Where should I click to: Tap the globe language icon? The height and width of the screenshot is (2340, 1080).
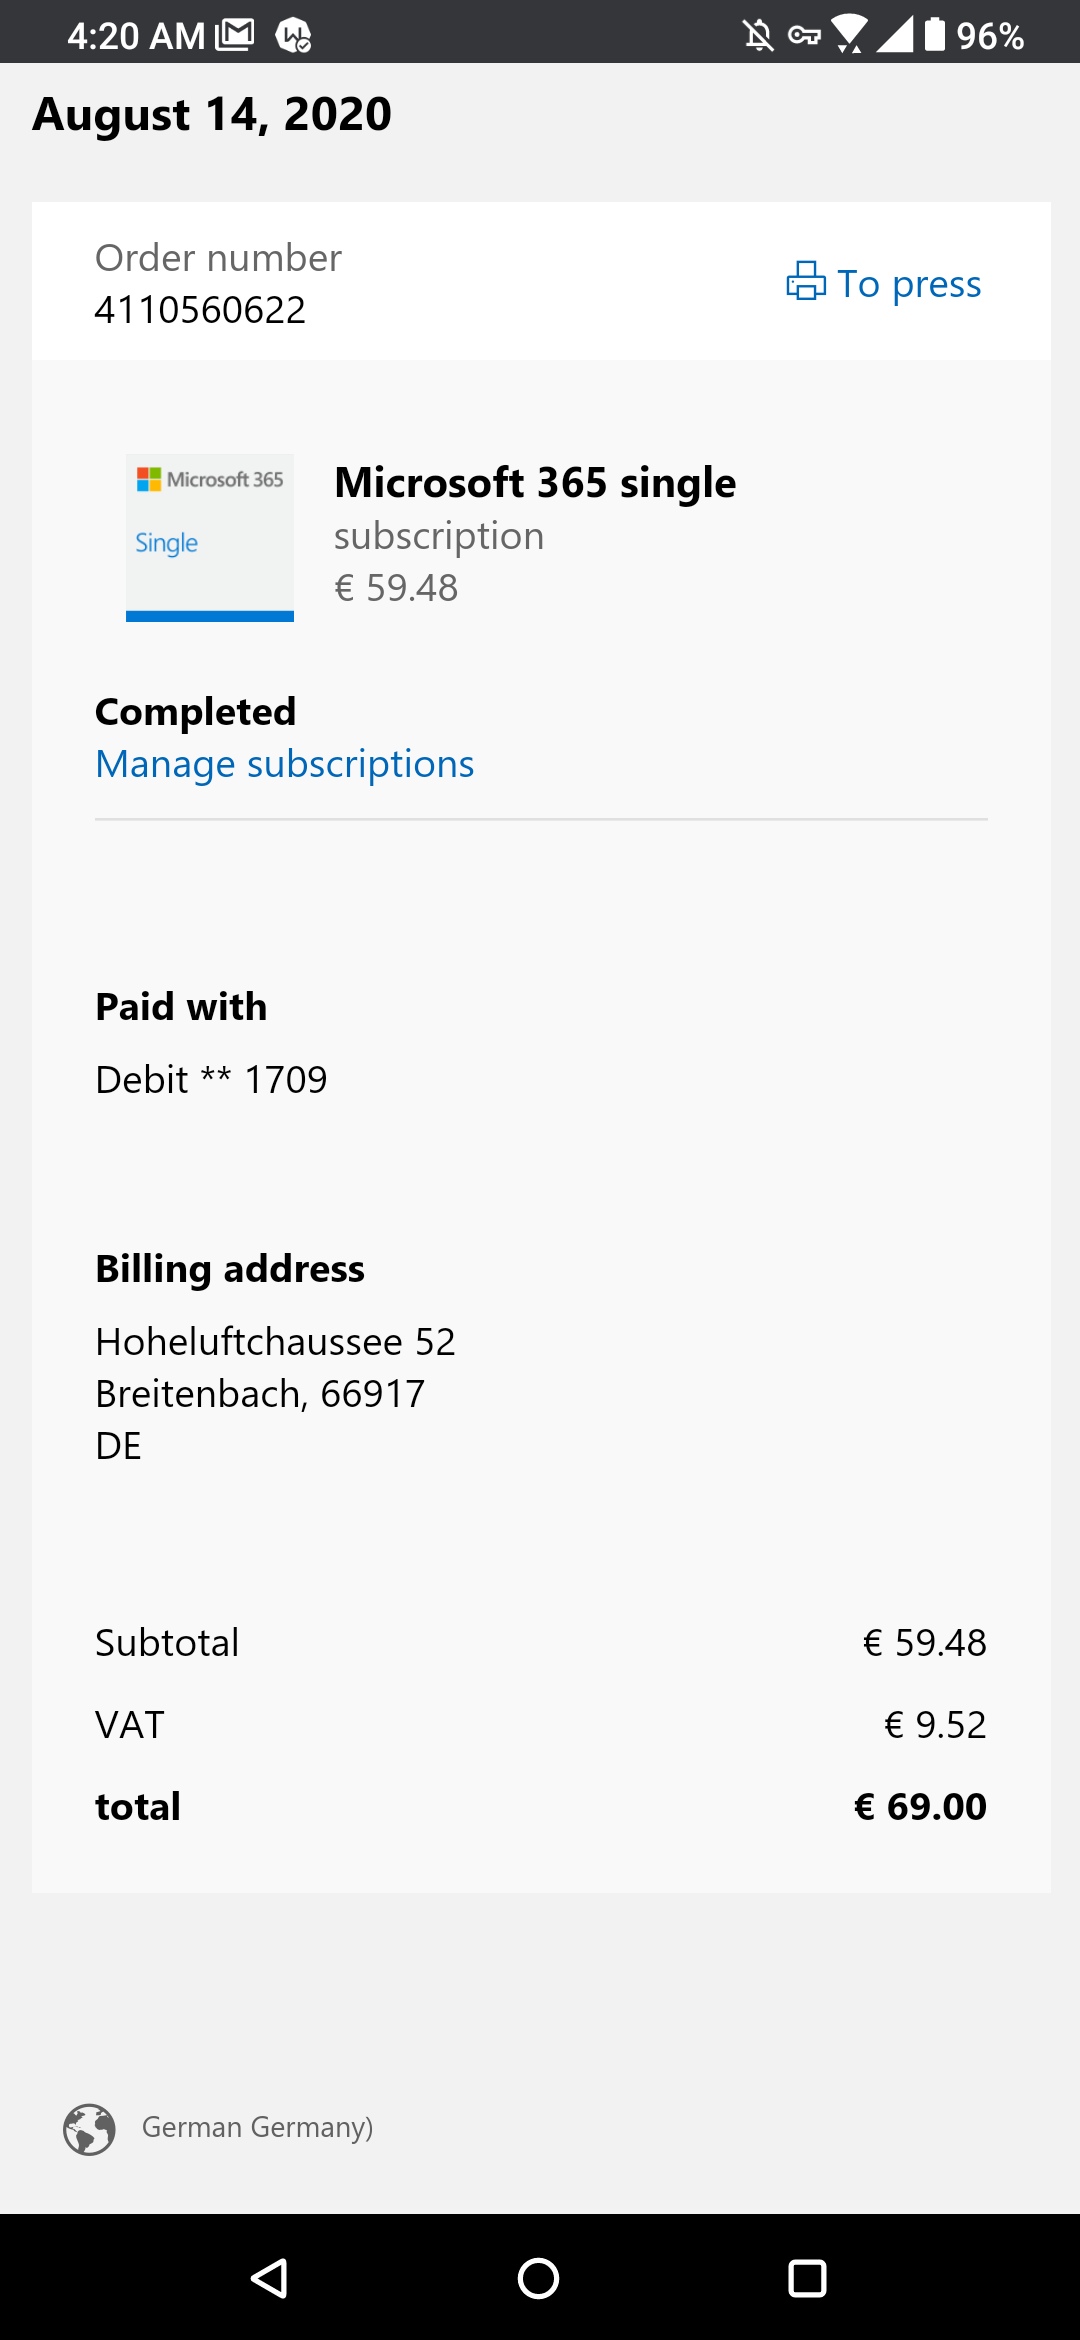[89, 2129]
